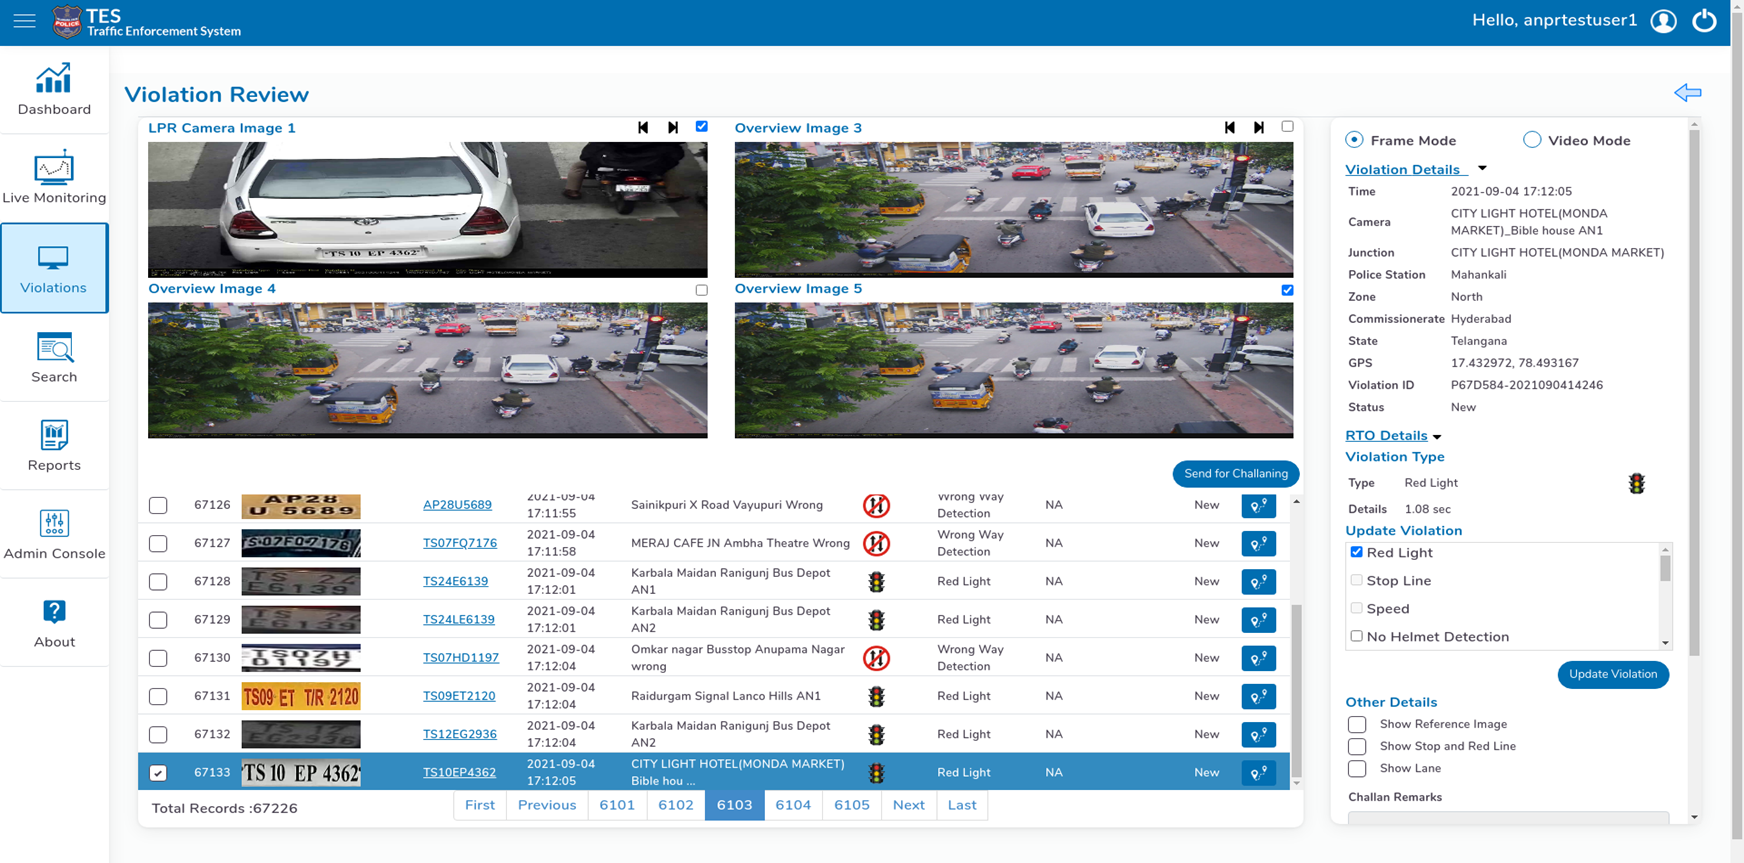
Task: Click the blue back arrow icon
Action: coord(1687,93)
